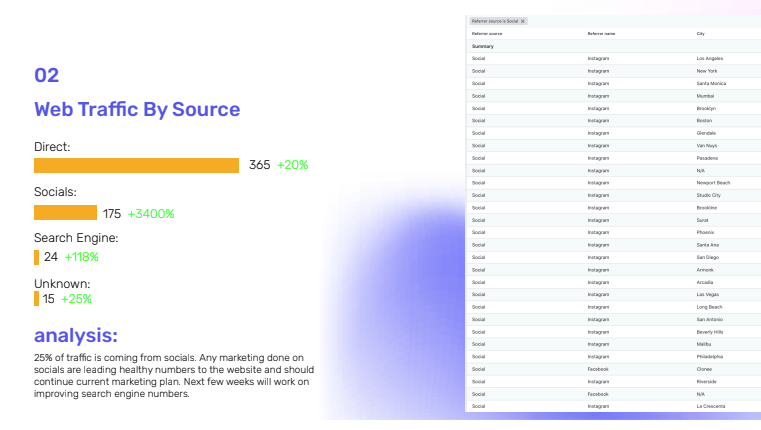
Task: Click the La Crescenta city cell
Action: (710, 406)
